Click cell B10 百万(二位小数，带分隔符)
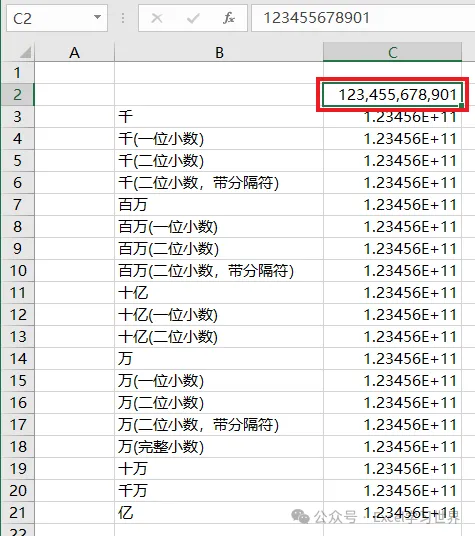 coord(219,271)
